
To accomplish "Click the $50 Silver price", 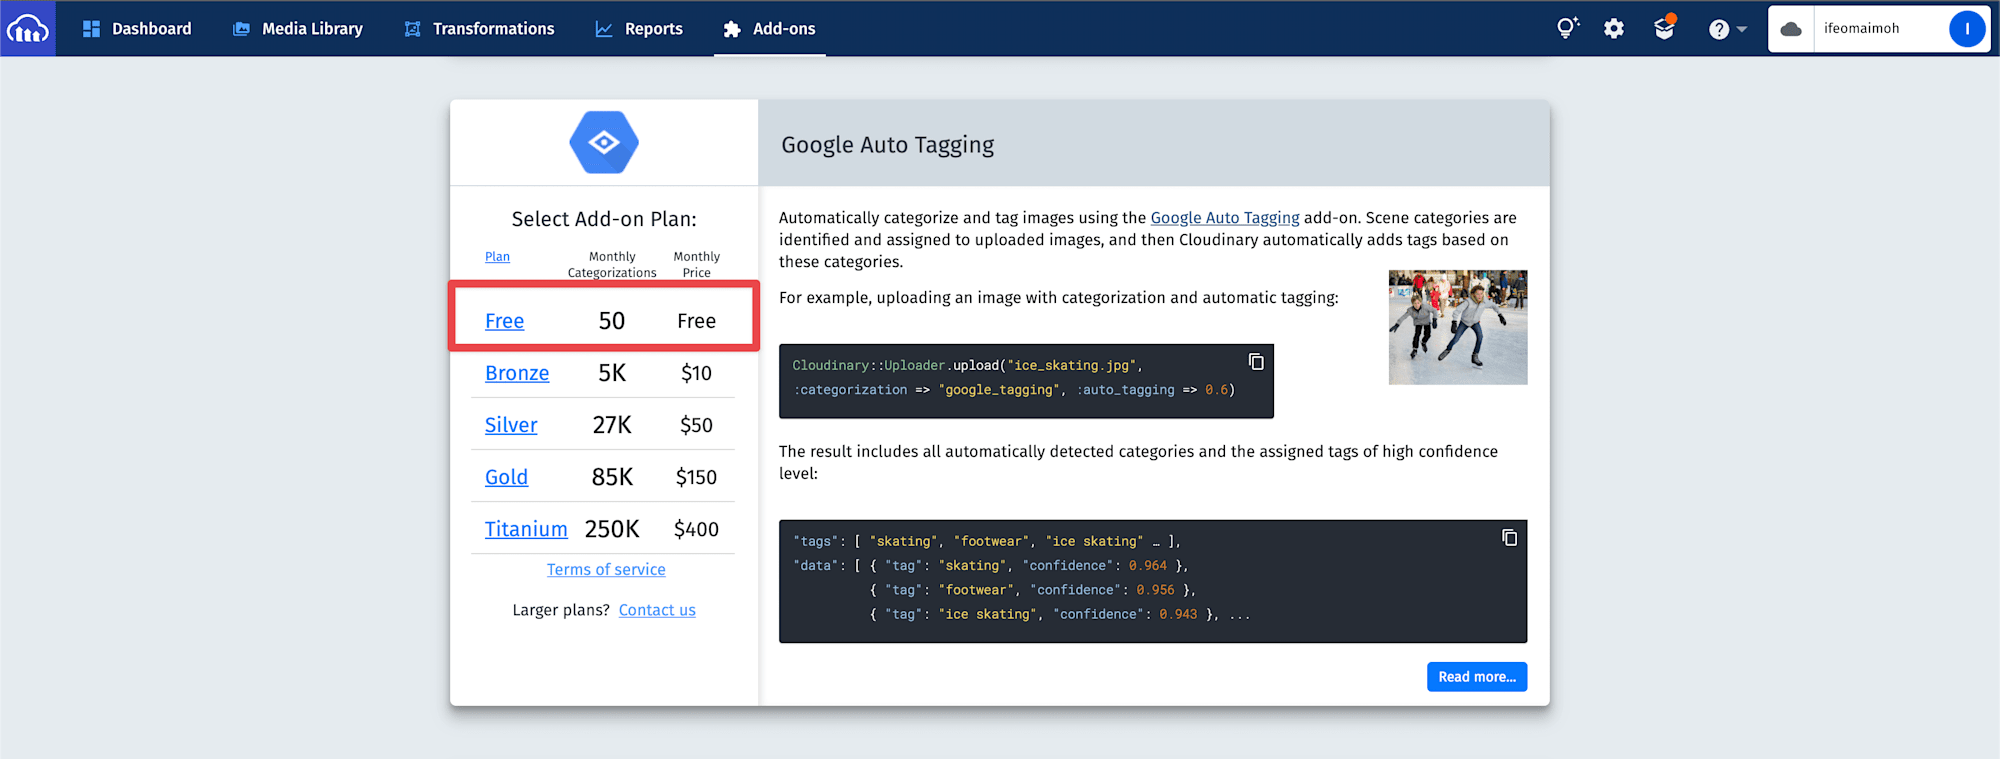I will point(696,425).
